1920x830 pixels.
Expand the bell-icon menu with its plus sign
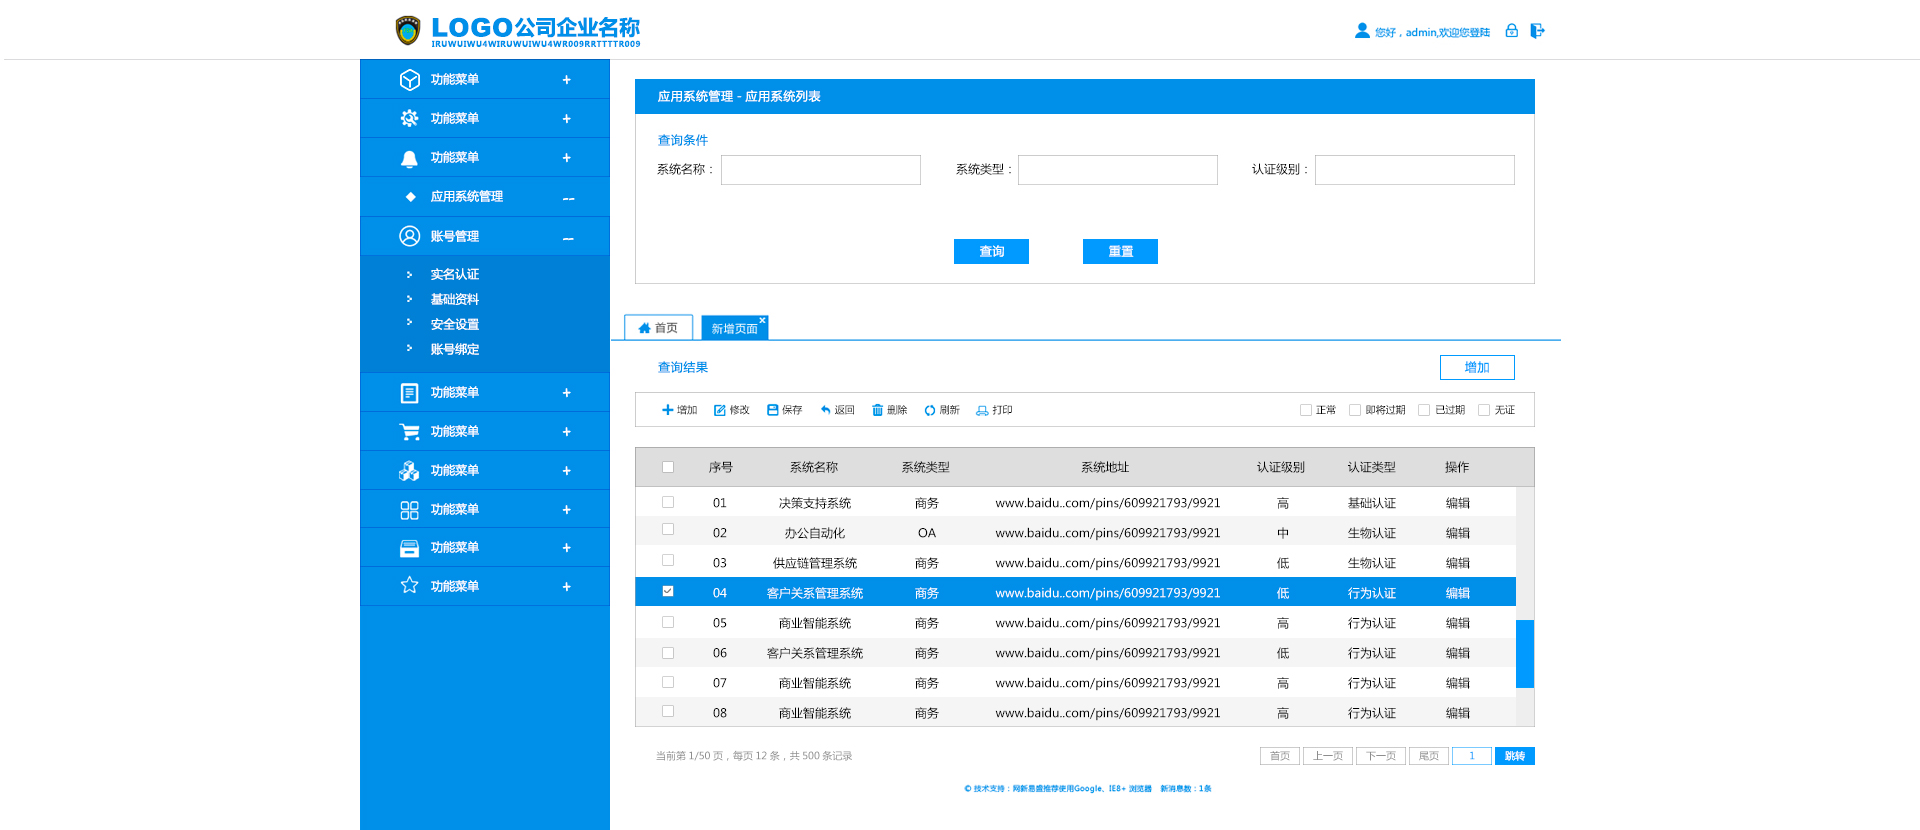tap(567, 158)
